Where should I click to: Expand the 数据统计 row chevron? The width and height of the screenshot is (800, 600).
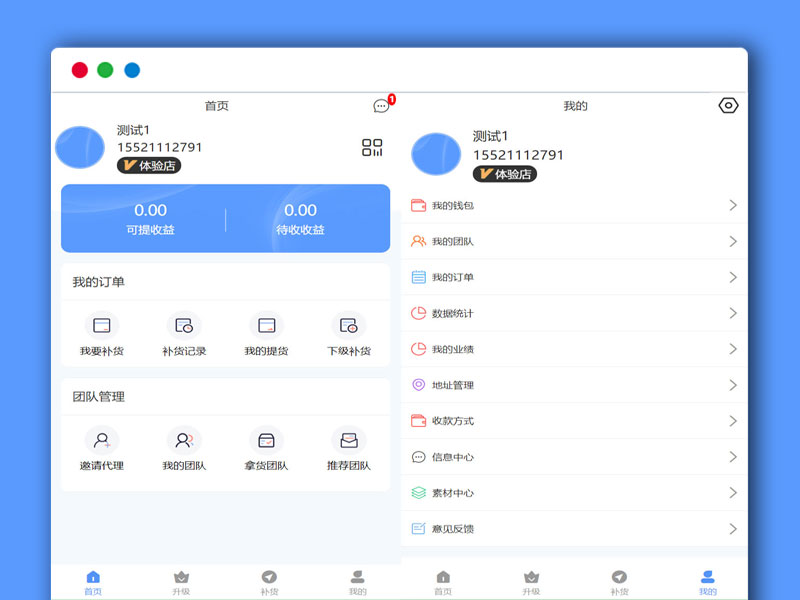coord(733,313)
